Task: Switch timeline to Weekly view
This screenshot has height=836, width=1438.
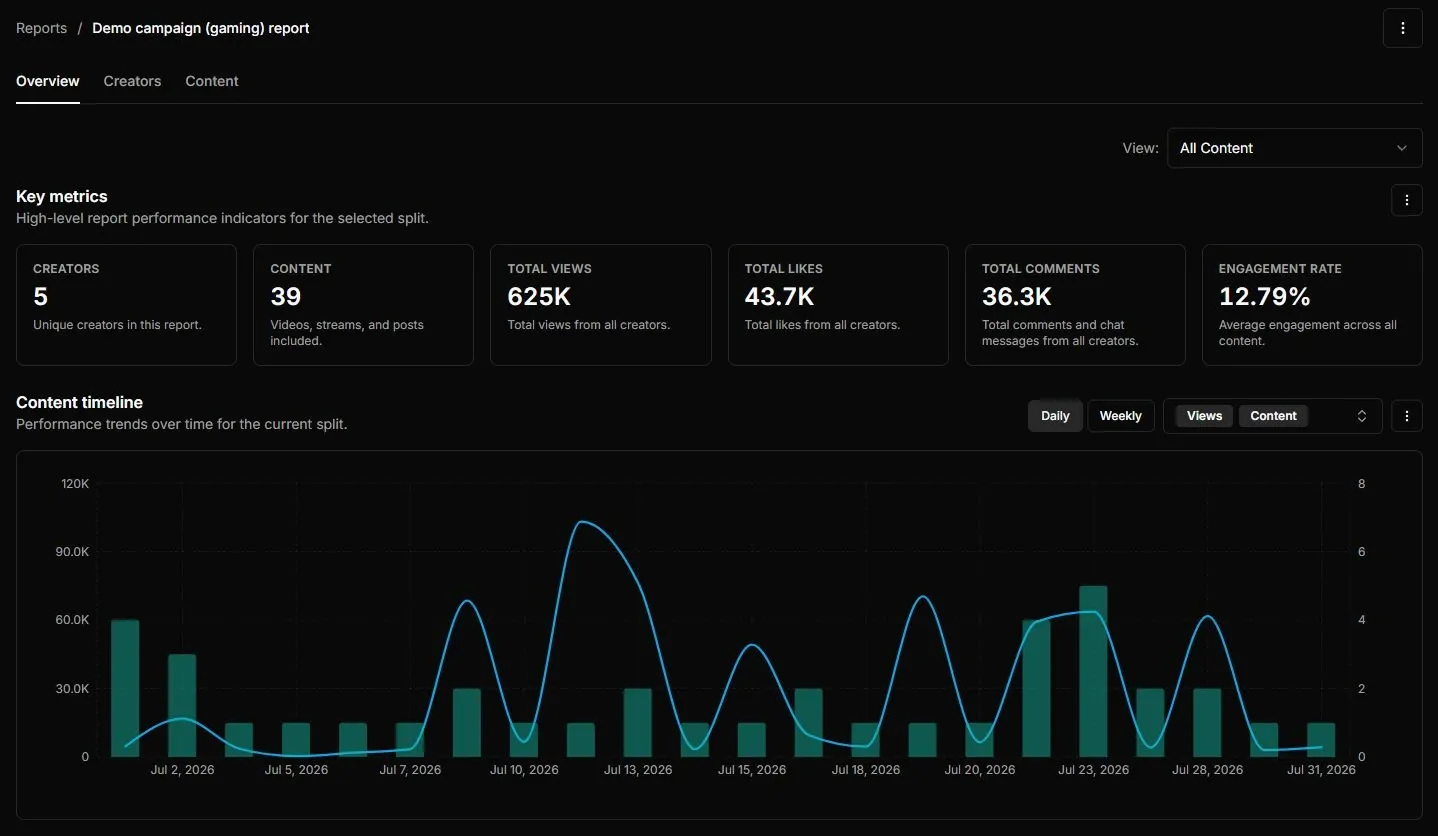Action: coord(1120,416)
